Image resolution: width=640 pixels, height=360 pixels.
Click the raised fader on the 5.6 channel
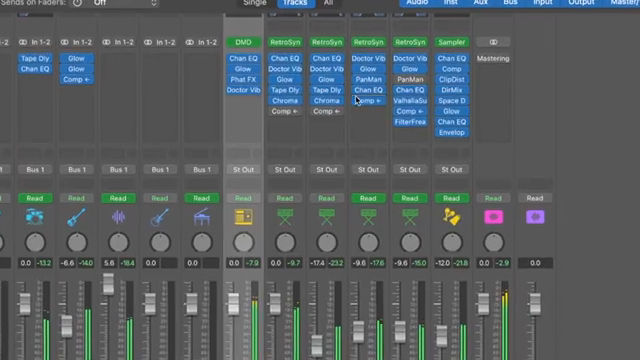(x=108, y=284)
